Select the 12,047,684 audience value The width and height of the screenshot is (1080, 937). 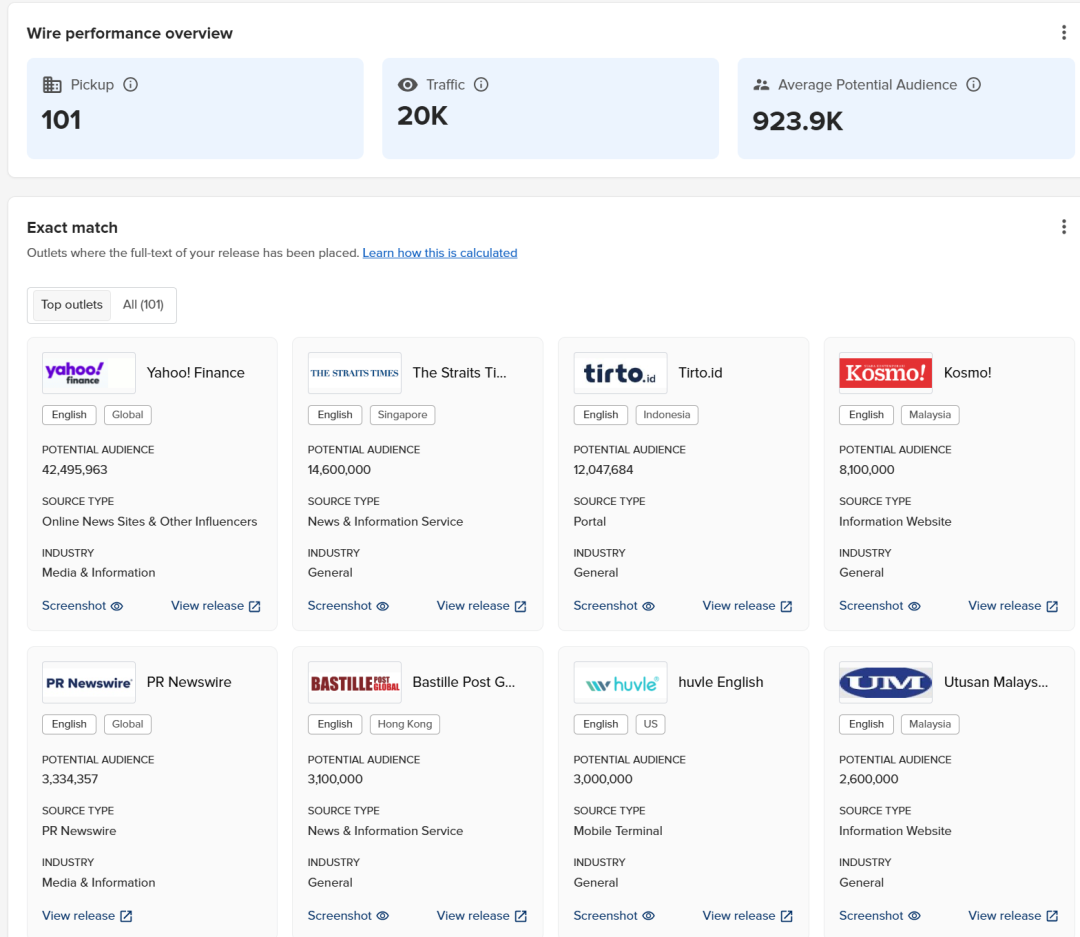point(603,470)
